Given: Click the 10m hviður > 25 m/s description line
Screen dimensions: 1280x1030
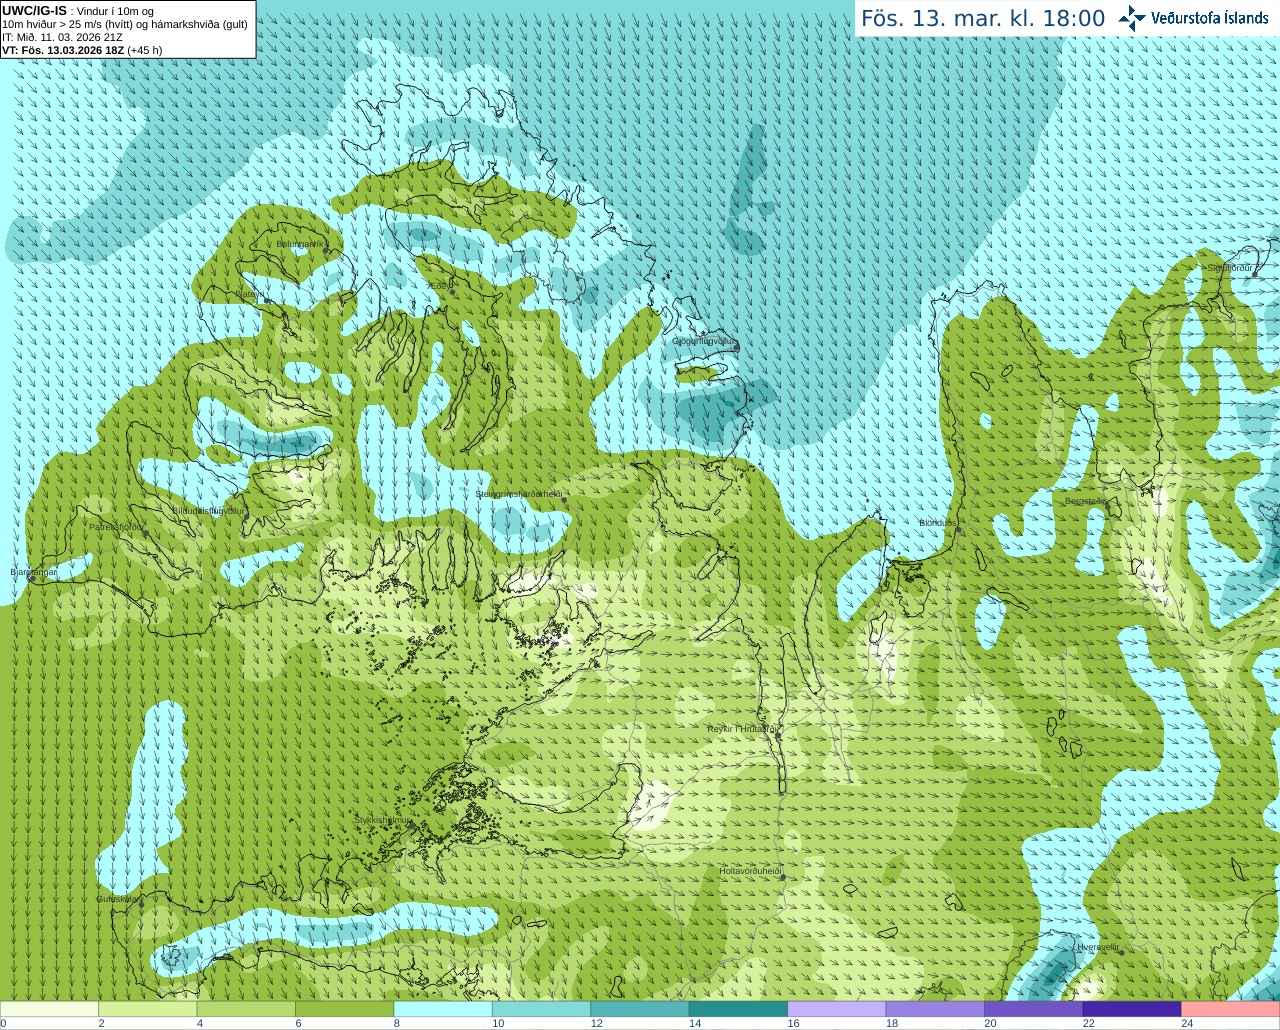Looking at the screenshot, I should point(125,24).
